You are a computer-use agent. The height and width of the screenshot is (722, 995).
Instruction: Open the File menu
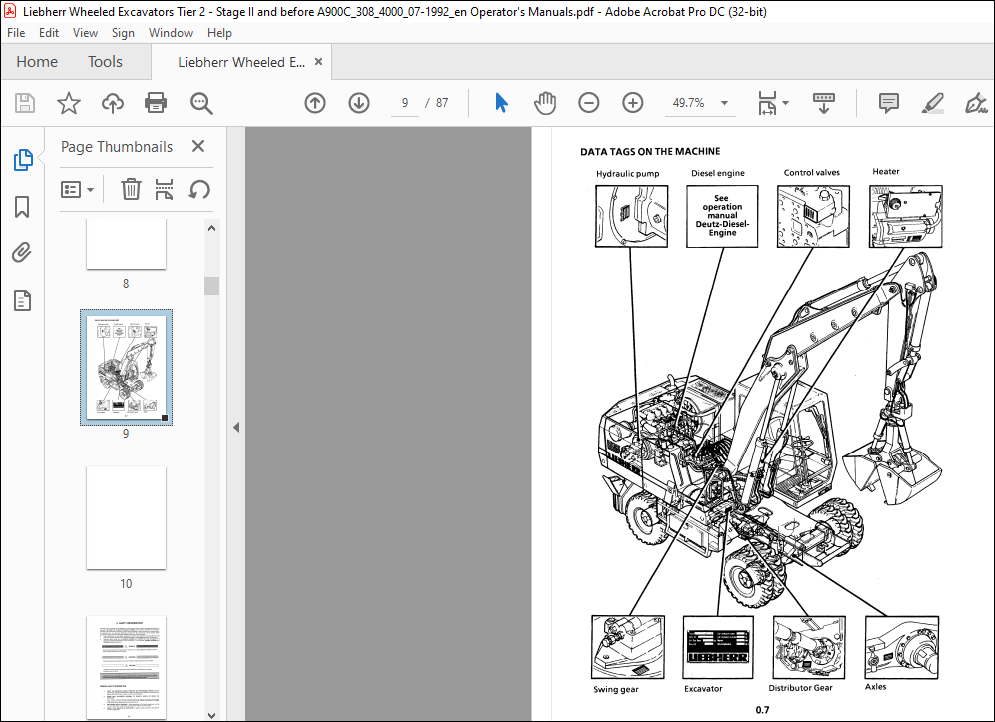tap(16, 33)
